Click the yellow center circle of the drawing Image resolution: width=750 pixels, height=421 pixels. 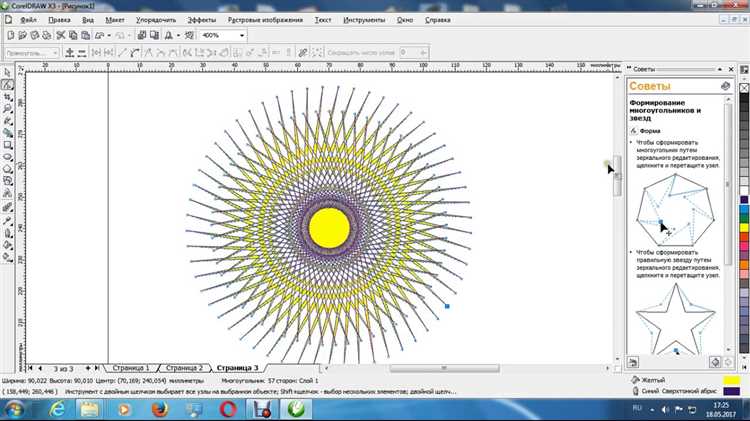[x=330, y=226]
